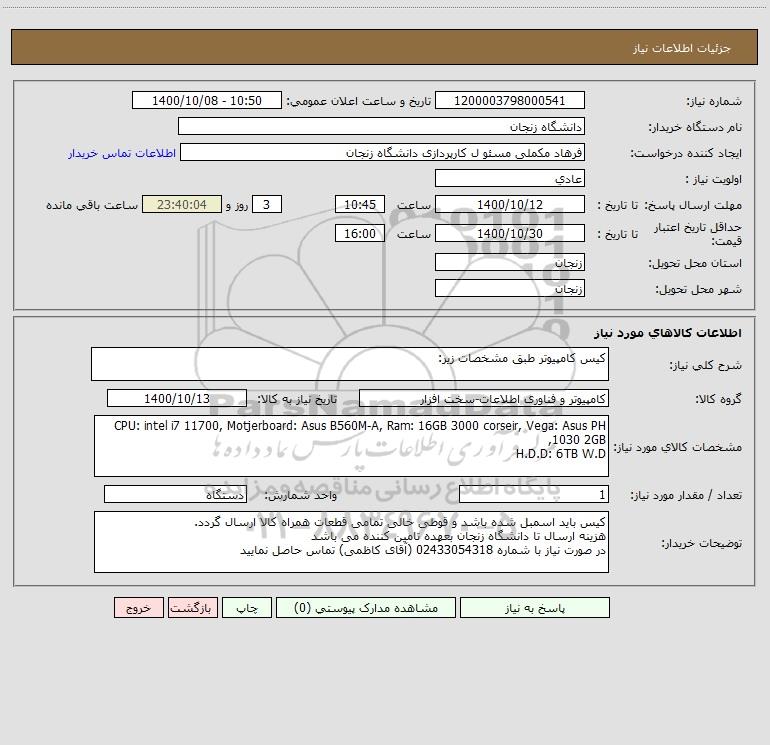Image resolution: width=770 pixels, height=745 pixels.
Task: Click the goods group field کامپیوتر و فناوری اطلاعات
Action: click(484, 398)
